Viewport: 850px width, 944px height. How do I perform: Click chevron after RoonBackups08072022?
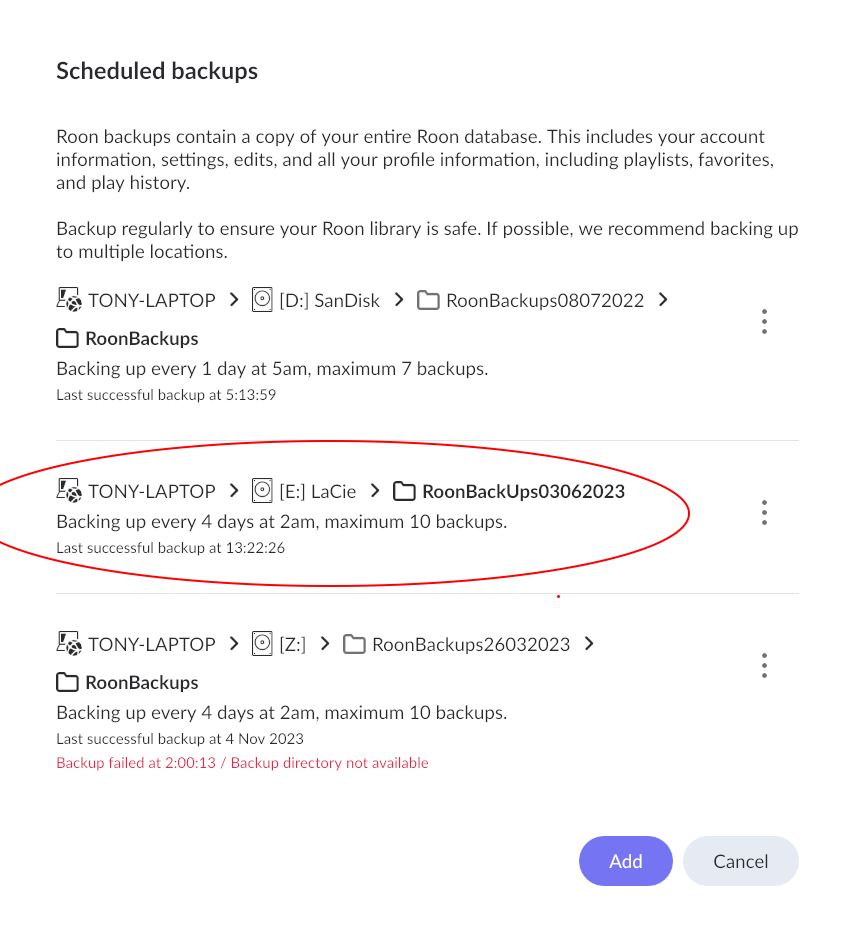(663, 299)
